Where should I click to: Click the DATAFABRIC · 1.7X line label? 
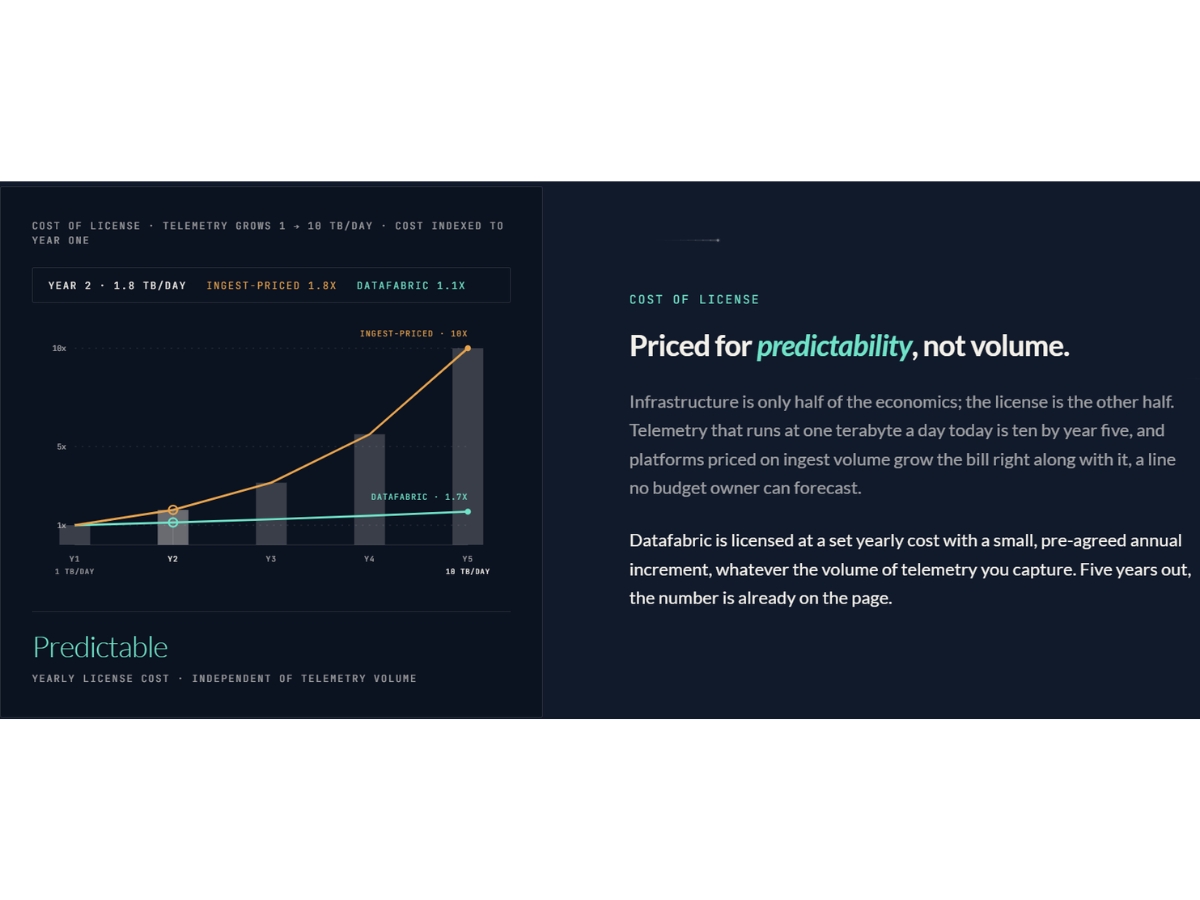point(419,496)
